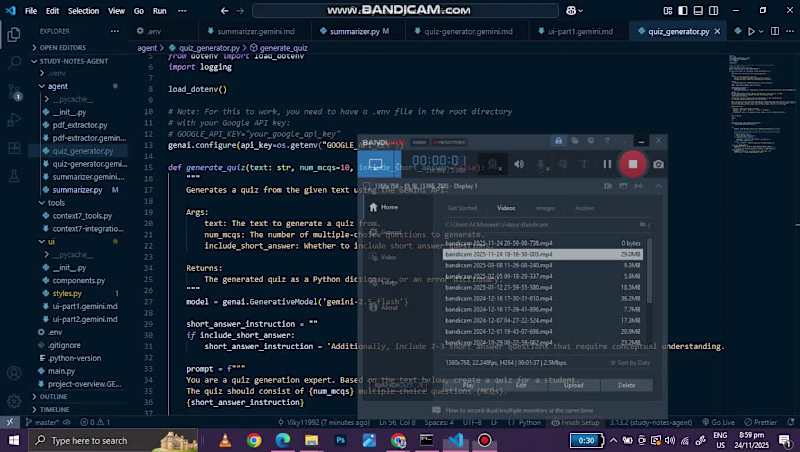Select the 29.0MB Bandicam video row
The image size is (800, 452).
pos(542,254)
